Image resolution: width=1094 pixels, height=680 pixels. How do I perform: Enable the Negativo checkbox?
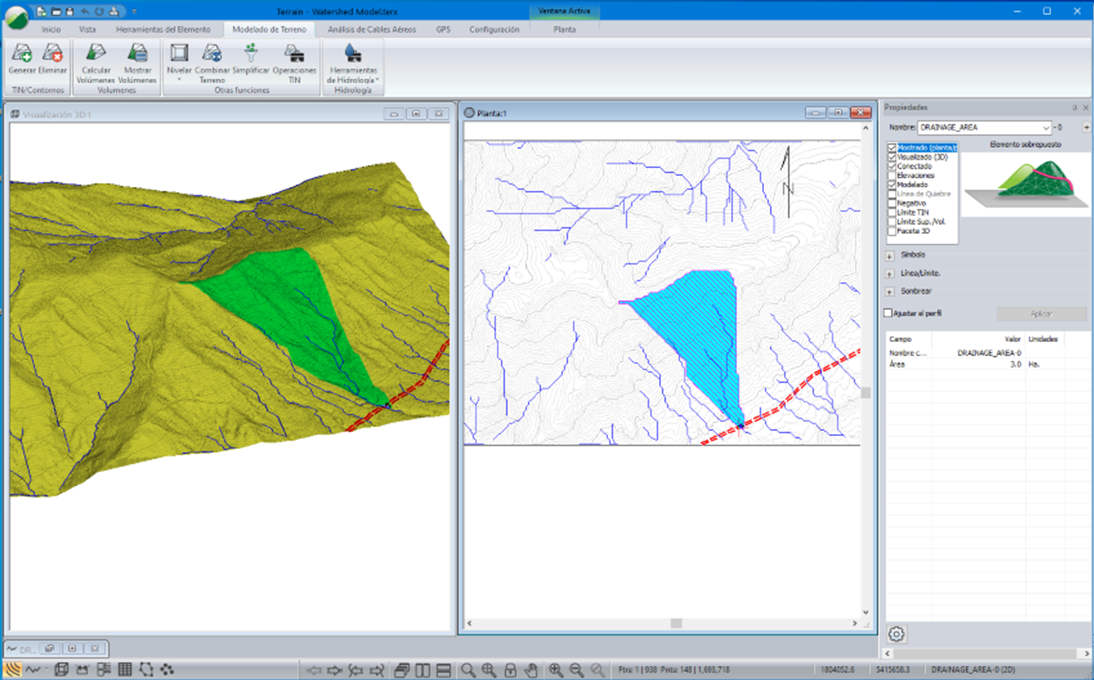(893, 203)
